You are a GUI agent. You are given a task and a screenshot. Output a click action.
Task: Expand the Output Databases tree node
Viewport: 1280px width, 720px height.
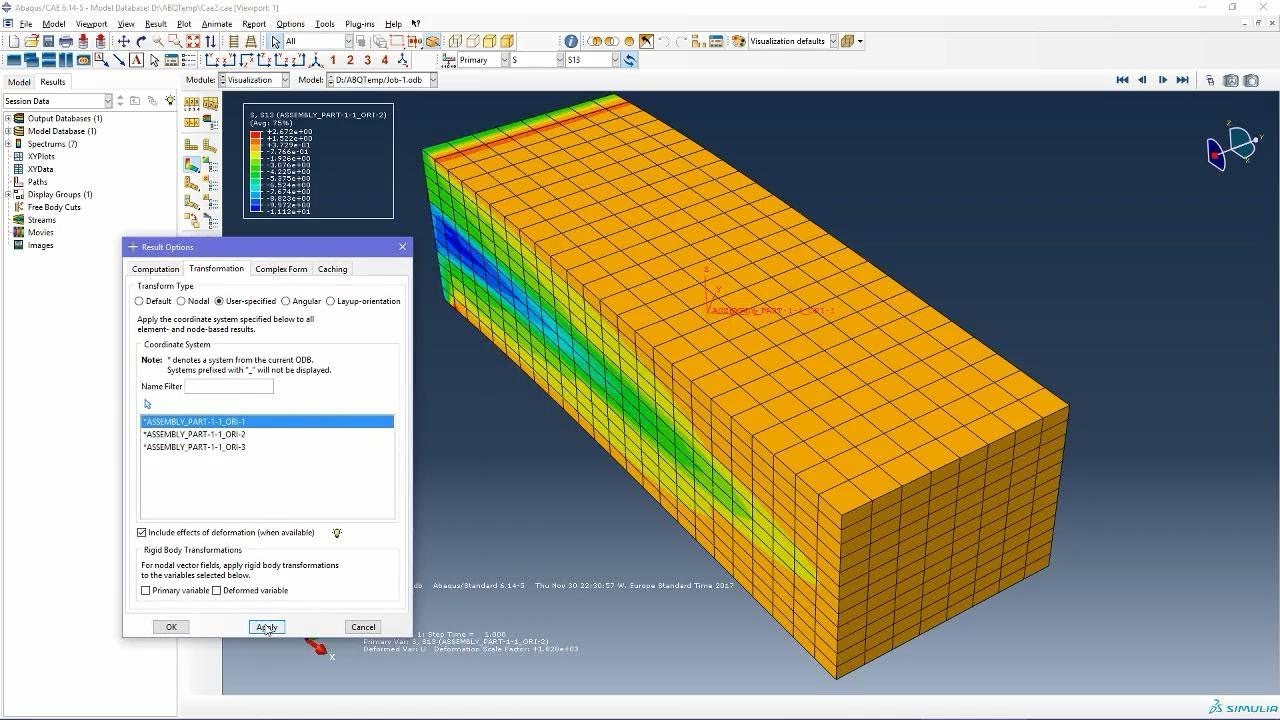click(x=8, y=119)
